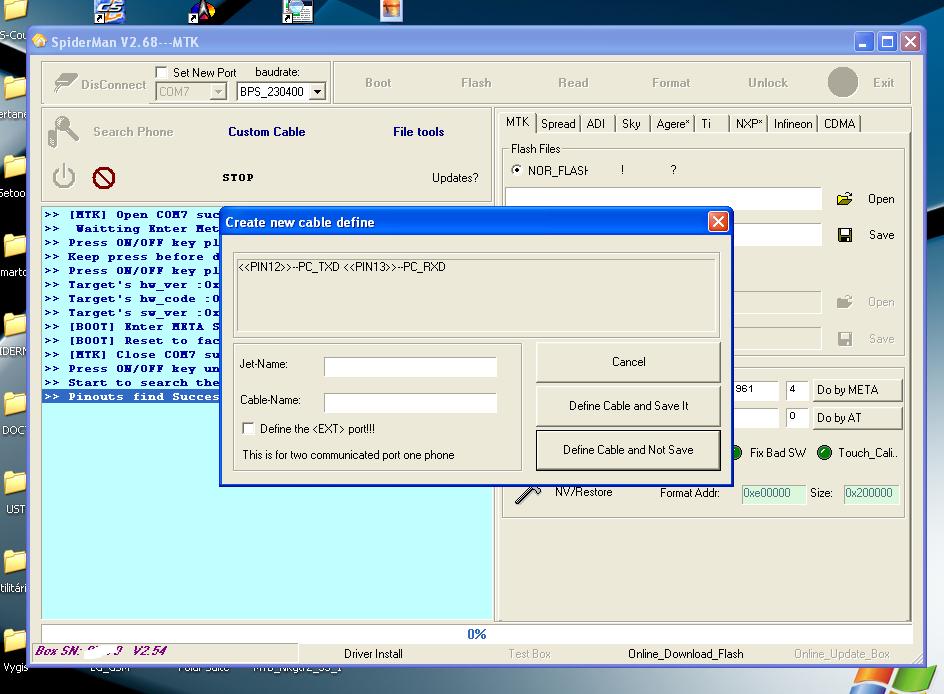Viewport: 944px width, 694px height.
Task: Switch to the Spread tab
Action: 557,123
